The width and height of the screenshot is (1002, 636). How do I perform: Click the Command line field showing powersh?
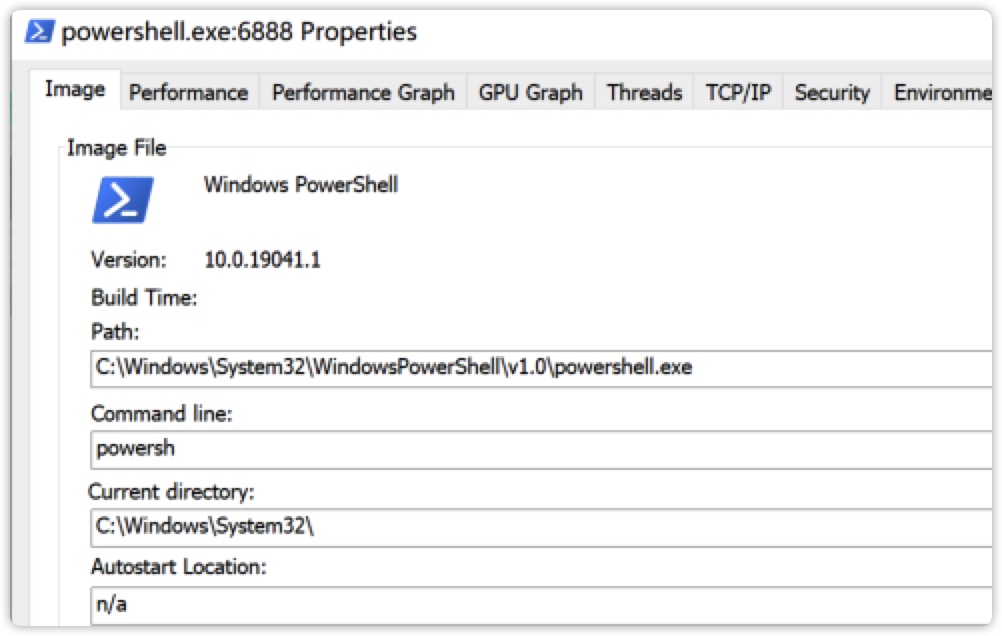[541, 449]
